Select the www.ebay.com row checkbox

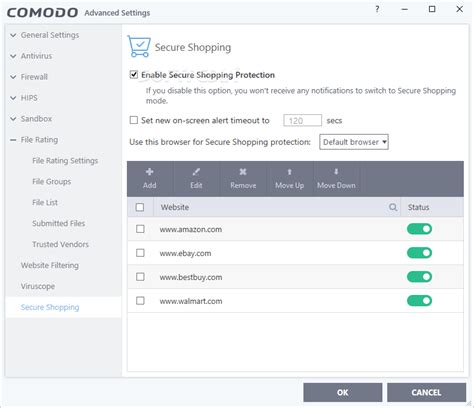pyautogui.click(x=140, y=253)
